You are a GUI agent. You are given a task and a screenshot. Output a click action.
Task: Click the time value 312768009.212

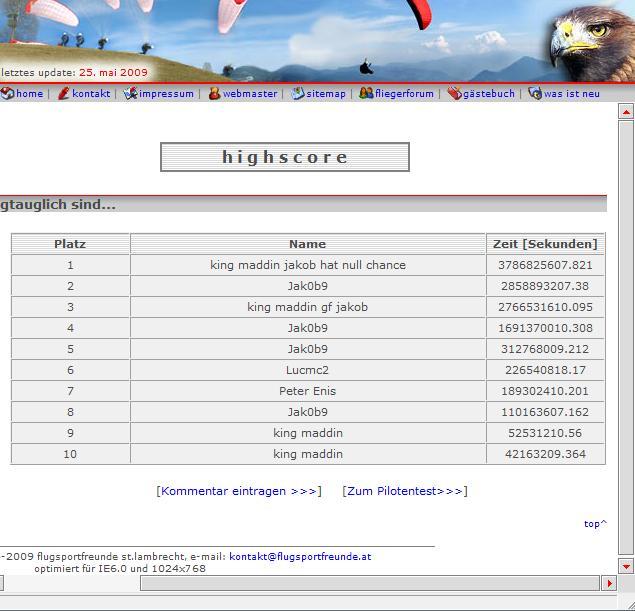click(545, 349)
